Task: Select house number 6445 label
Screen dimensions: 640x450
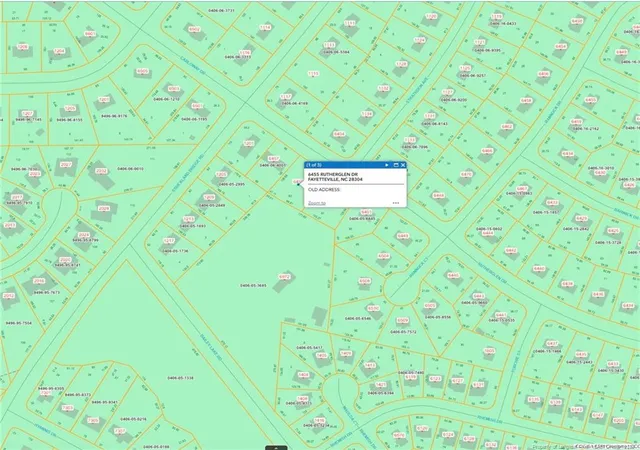Action: click(453, 275)
